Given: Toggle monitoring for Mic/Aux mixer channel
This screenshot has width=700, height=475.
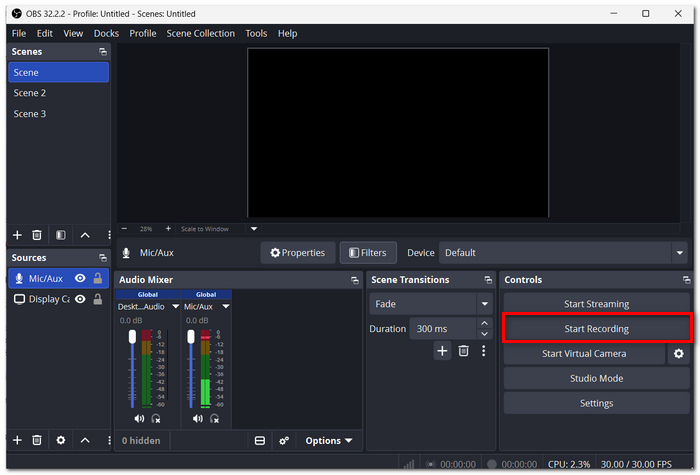Looking at the screenshot, I should point(214,418).
